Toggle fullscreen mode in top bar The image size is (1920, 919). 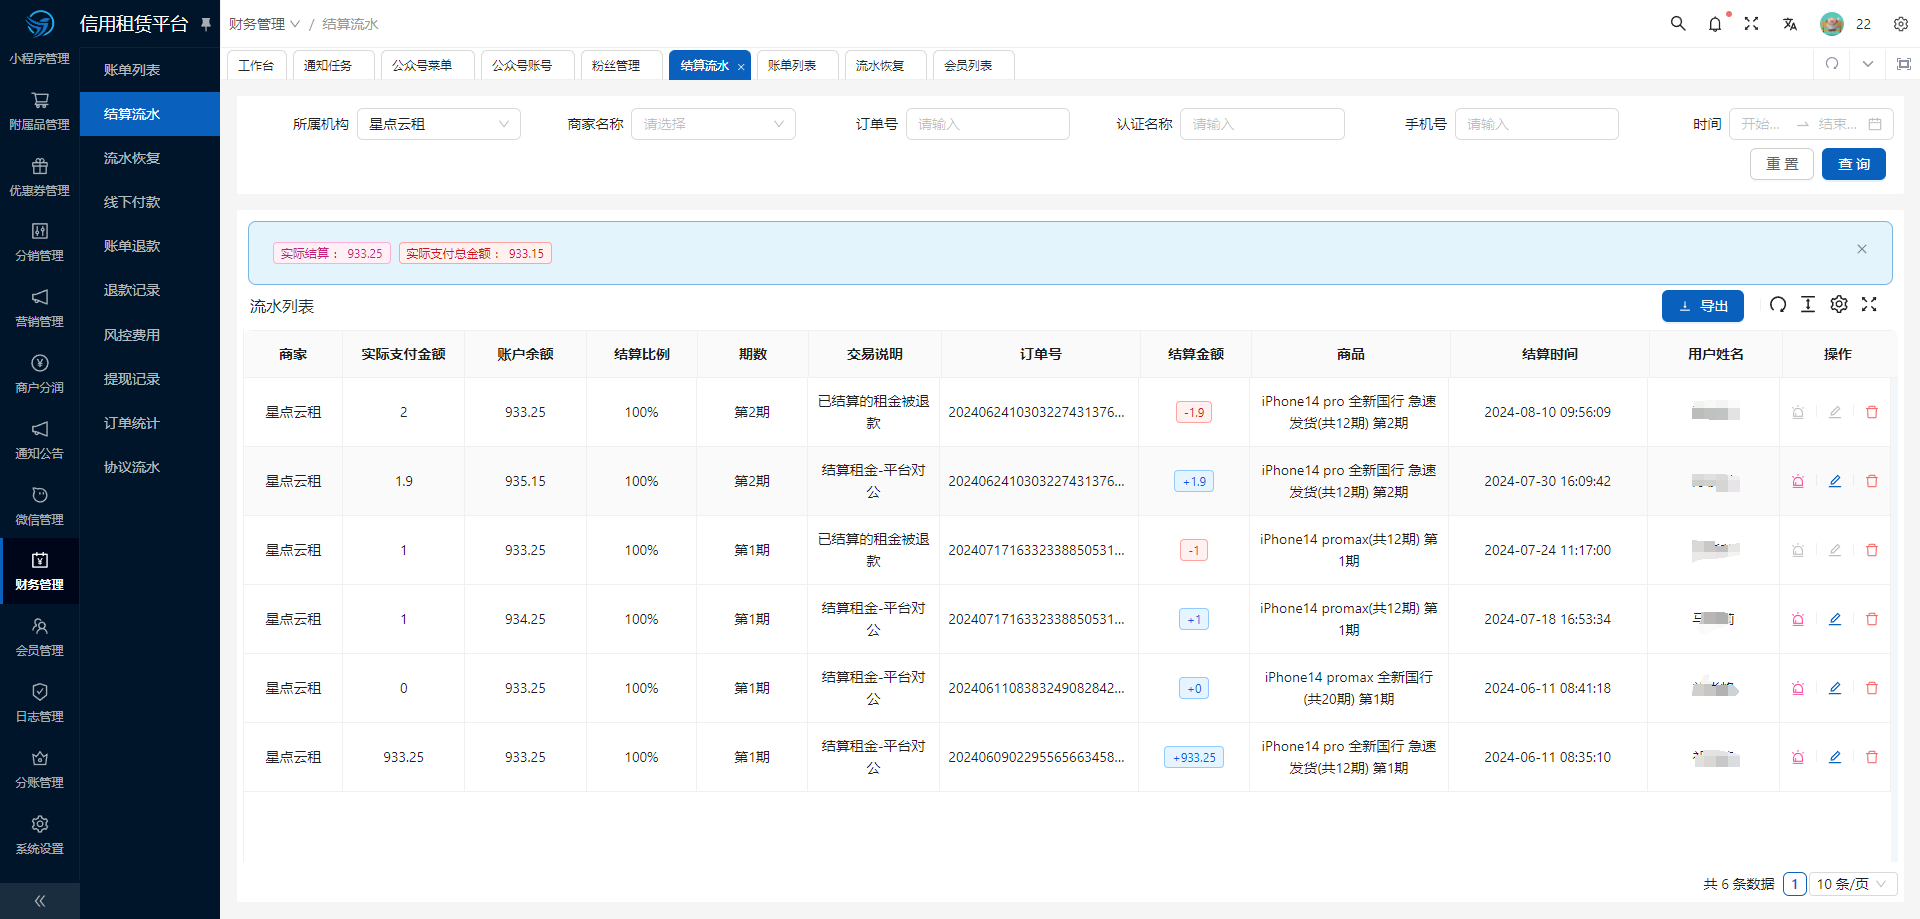(x=1752, y=23)
